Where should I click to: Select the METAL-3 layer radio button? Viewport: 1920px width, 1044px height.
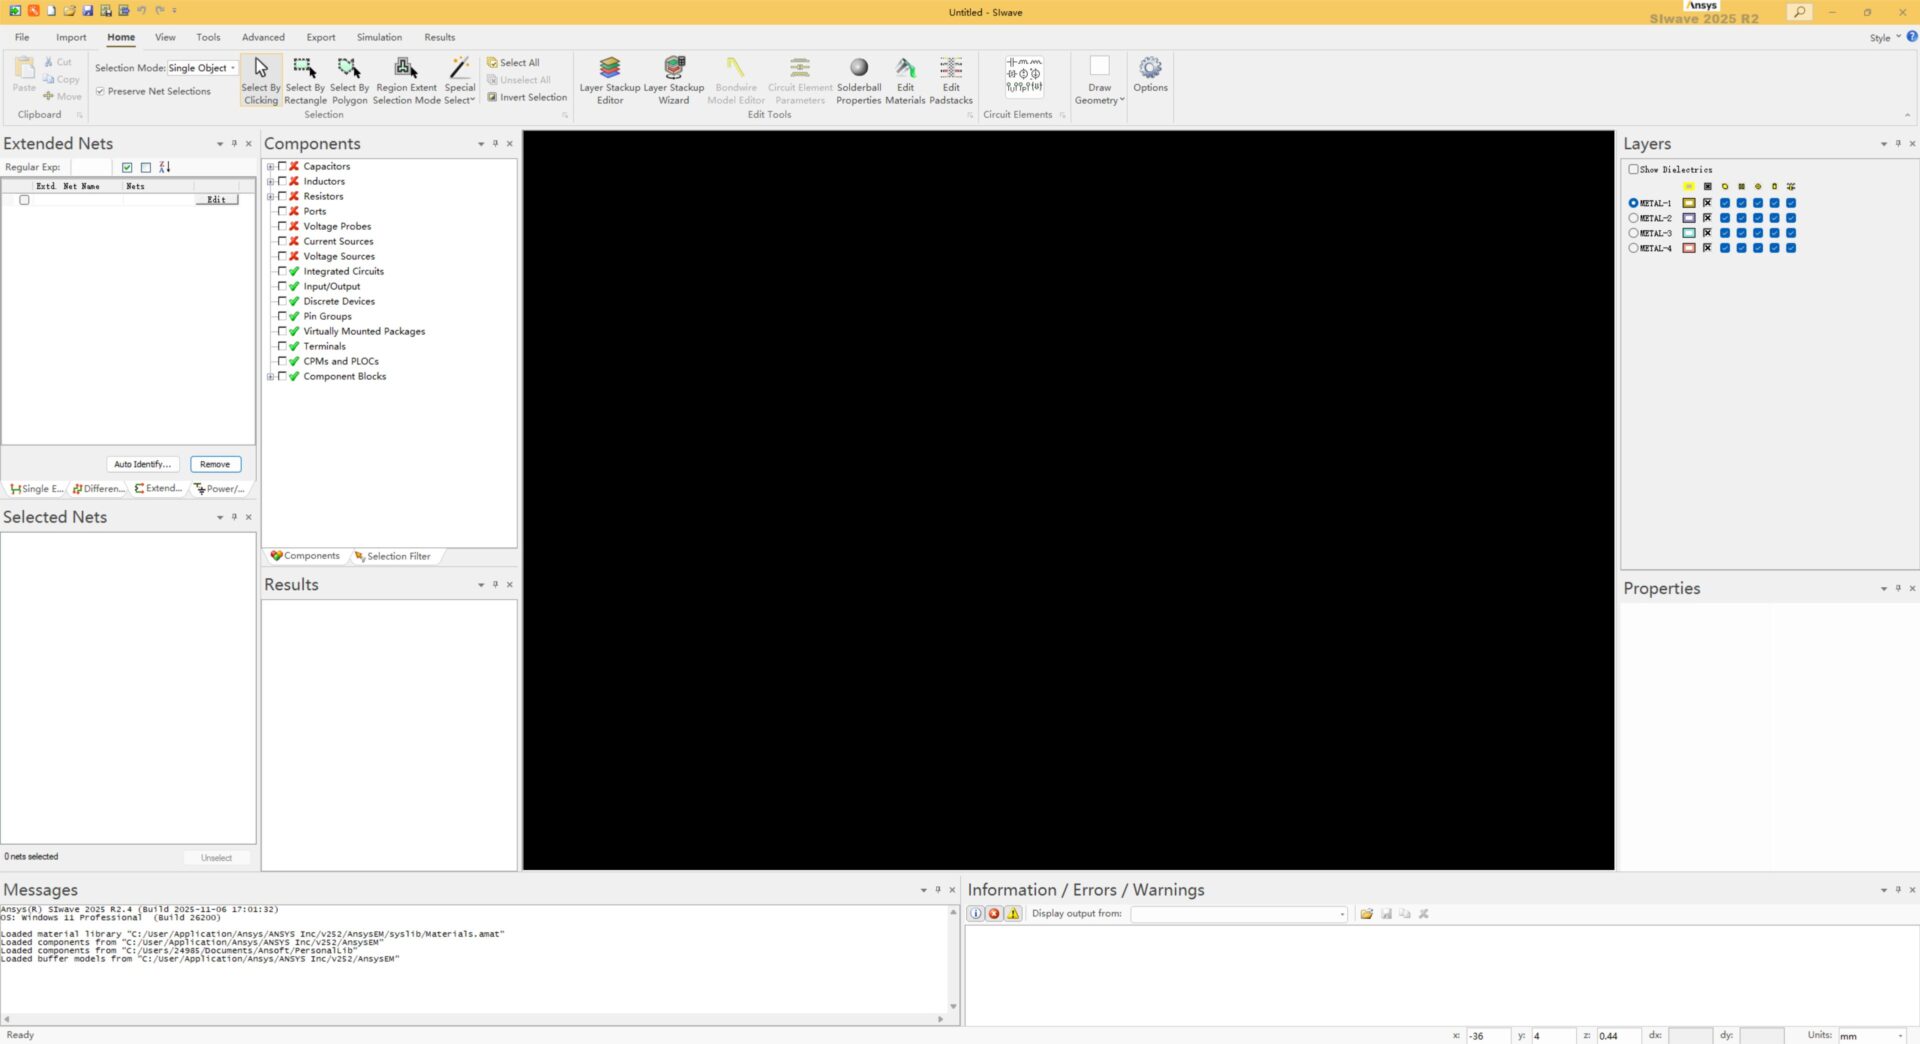[1633, 233]
